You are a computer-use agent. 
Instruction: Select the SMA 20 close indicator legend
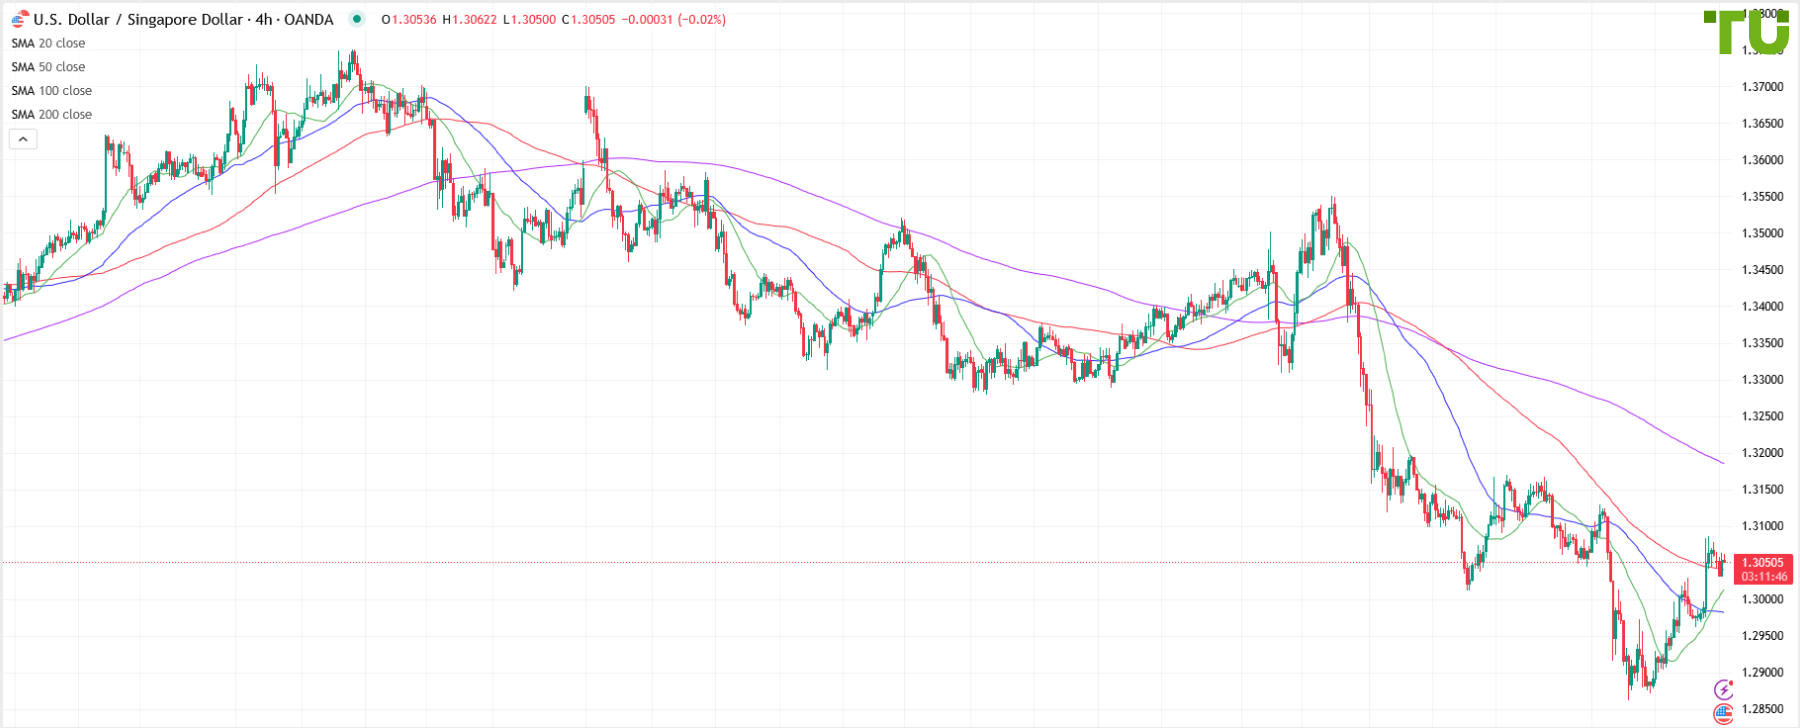(x=48, y=43)
